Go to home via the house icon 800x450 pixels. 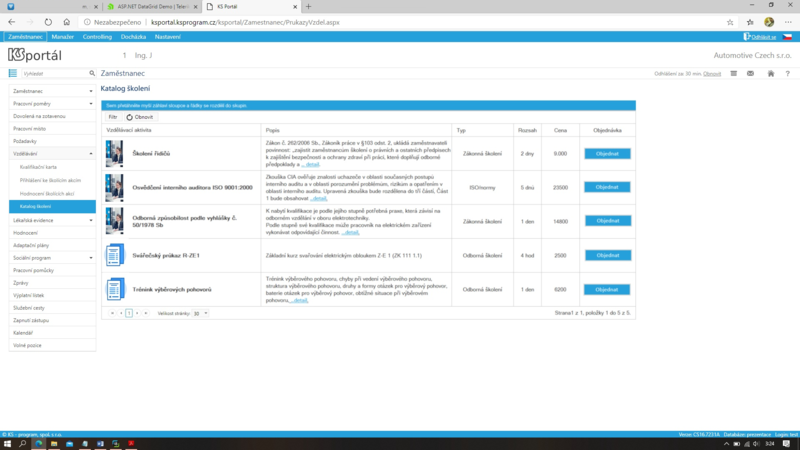click(x=771, y=73)
